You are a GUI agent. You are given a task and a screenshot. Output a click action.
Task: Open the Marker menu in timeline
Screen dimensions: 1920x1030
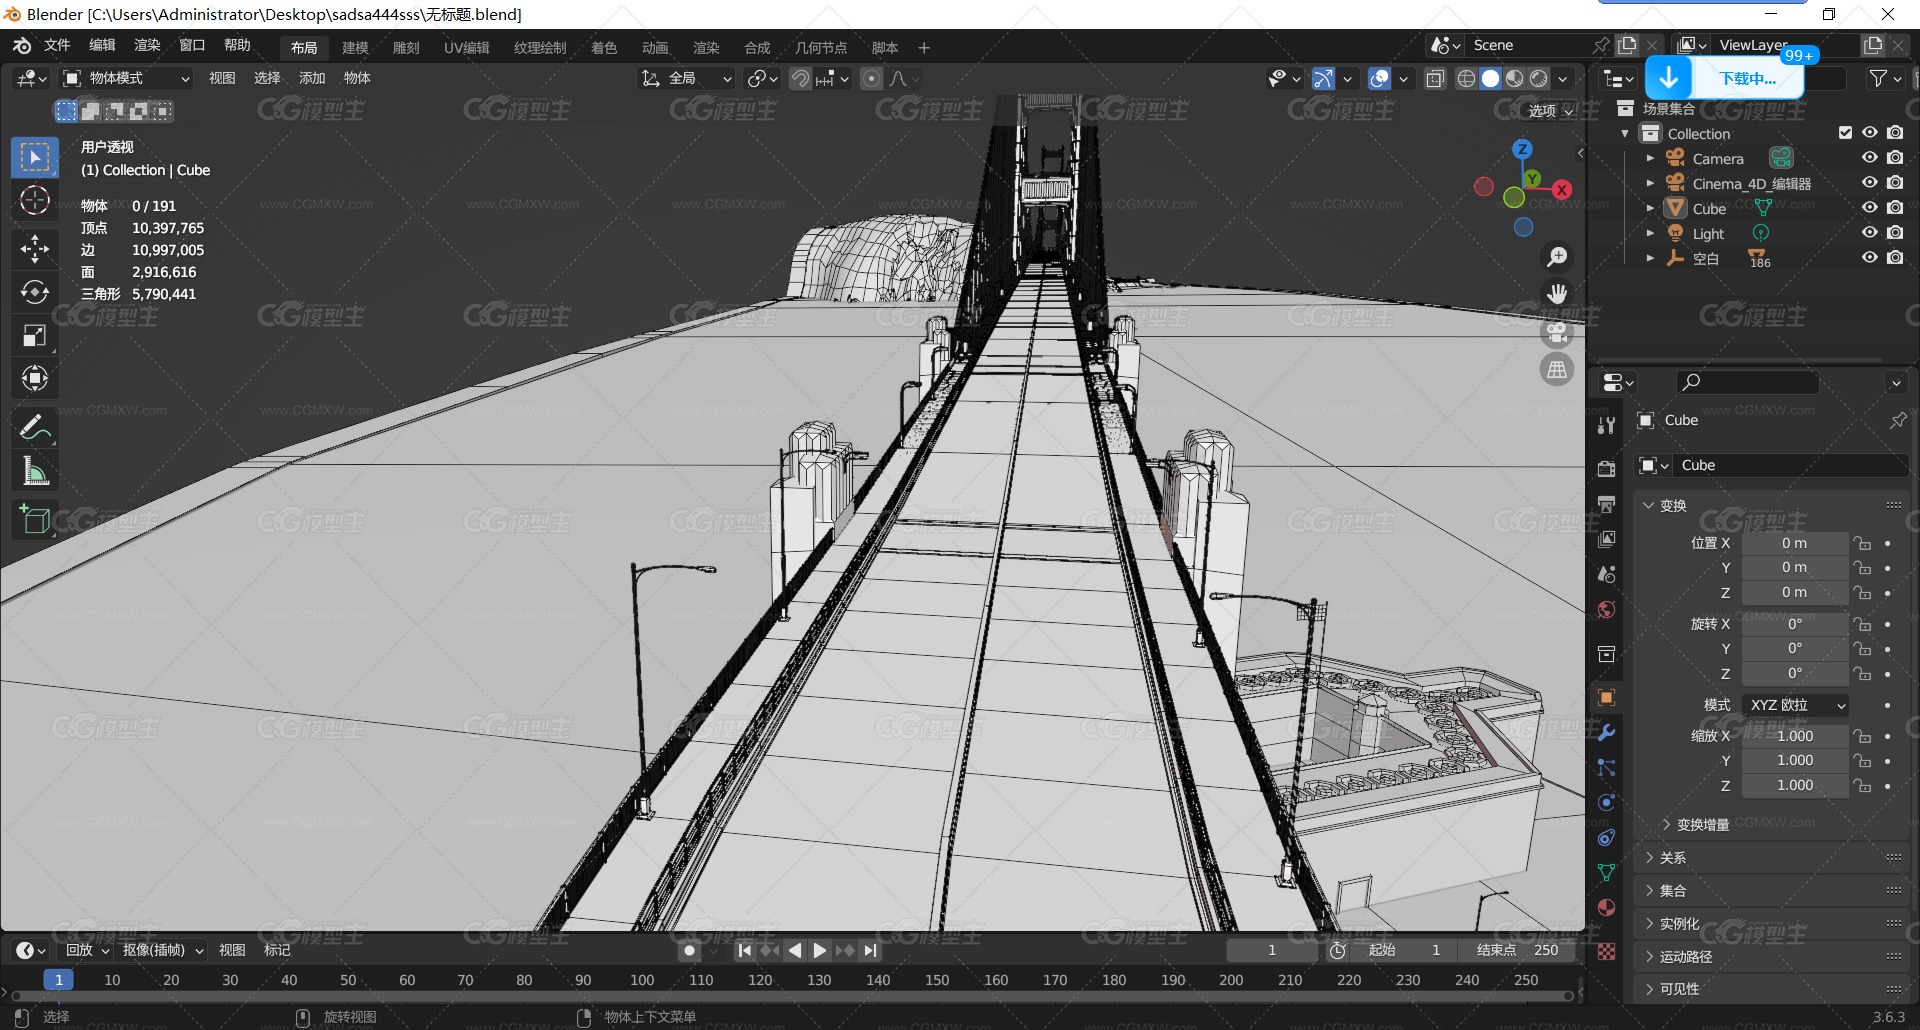pyautogui.click(x=277, y=950)
